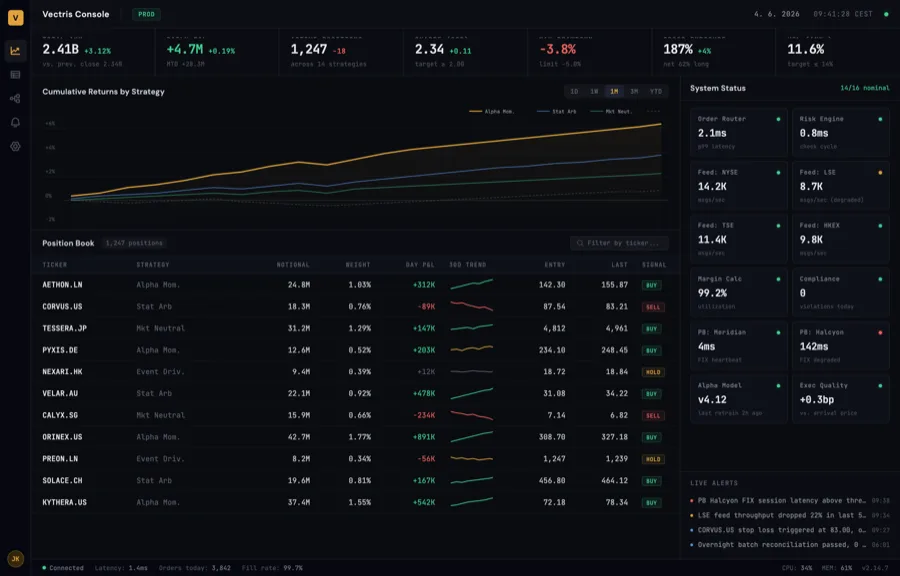The height and width of the screenshot is (576, 900).
Task: Open the Compliance status card
Action: tap(841, 293)
